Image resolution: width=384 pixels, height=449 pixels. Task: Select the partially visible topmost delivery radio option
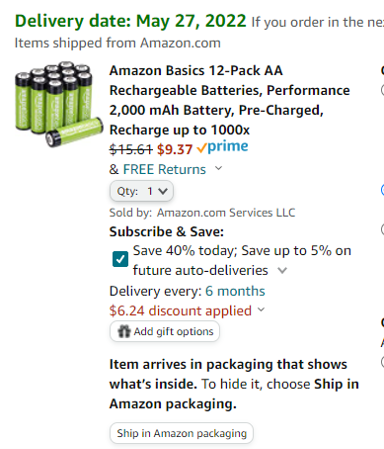click(382, 90)
